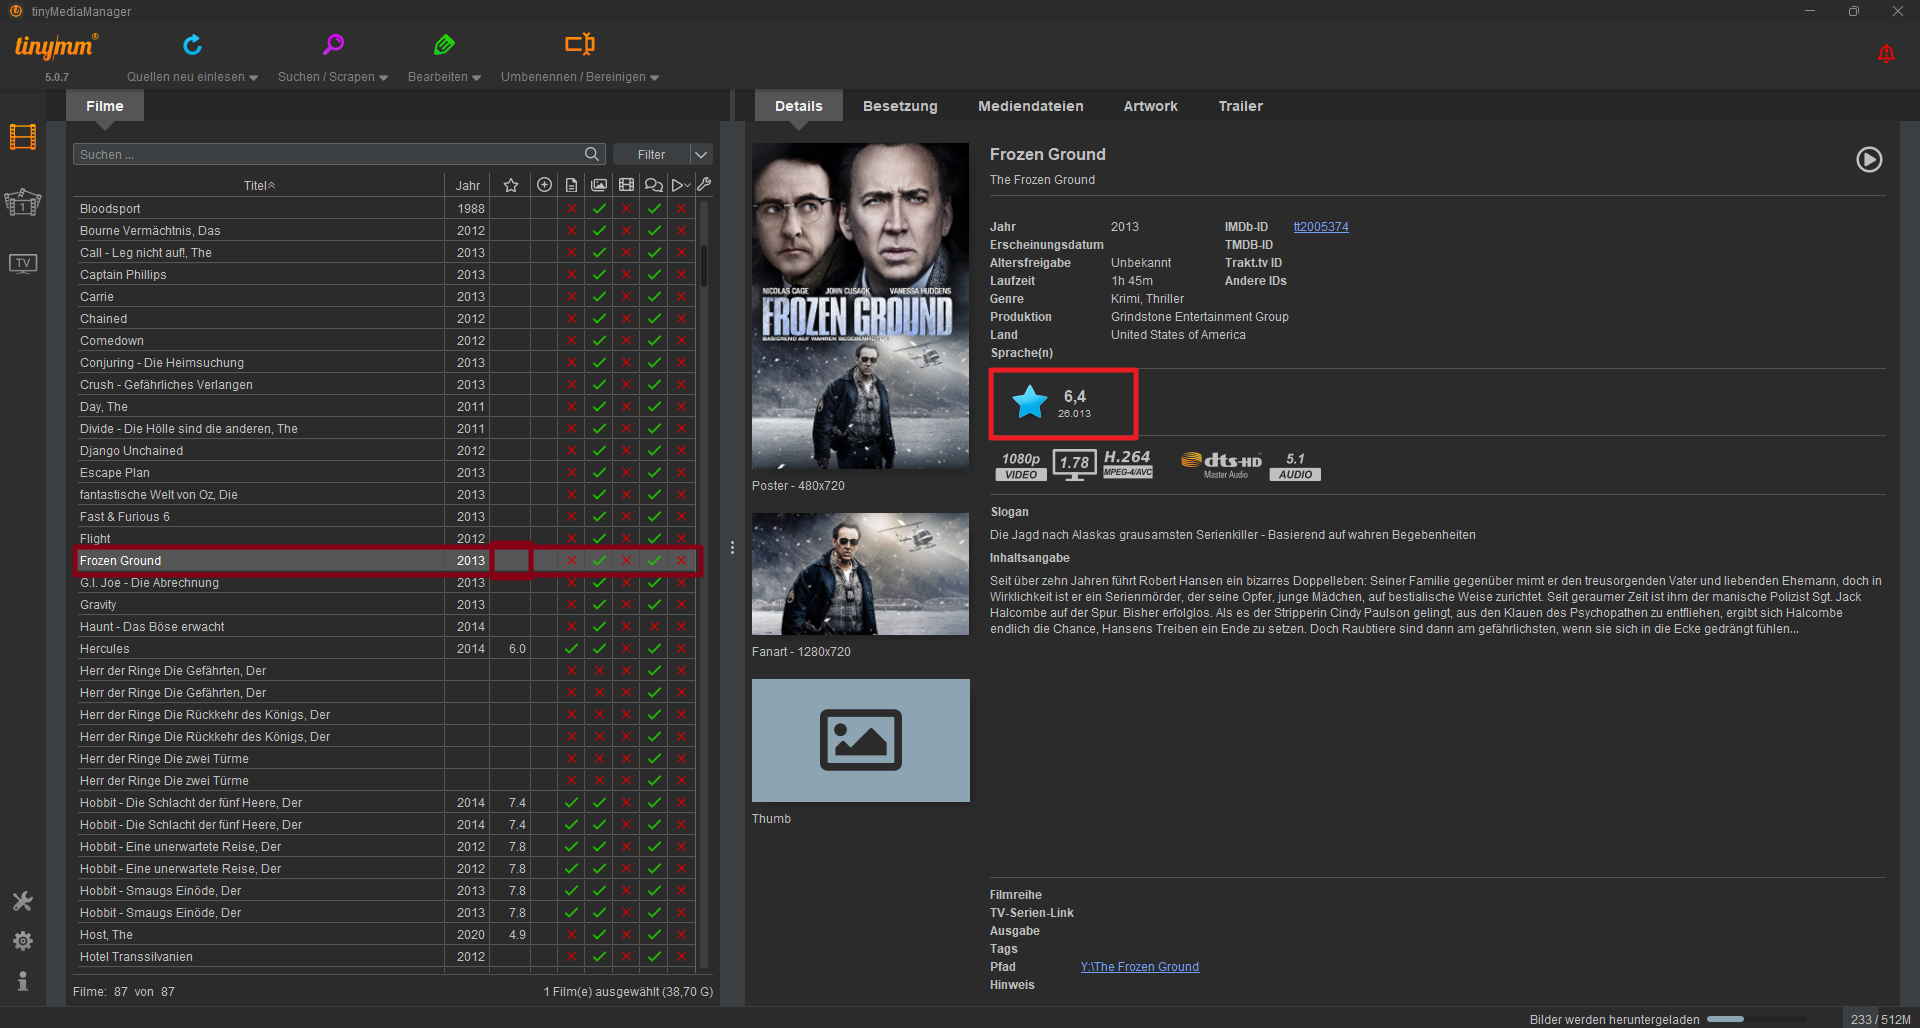Play the Frozen Ground trailer
This screenshot has width=1920, height=1028.
click(x=1869, y=160)
